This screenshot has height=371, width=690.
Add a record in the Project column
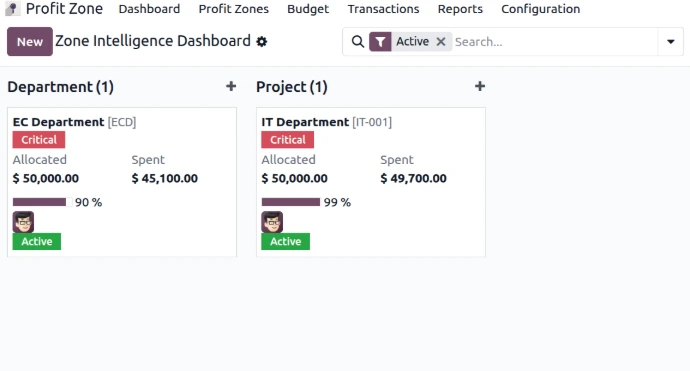coord(480,86)
